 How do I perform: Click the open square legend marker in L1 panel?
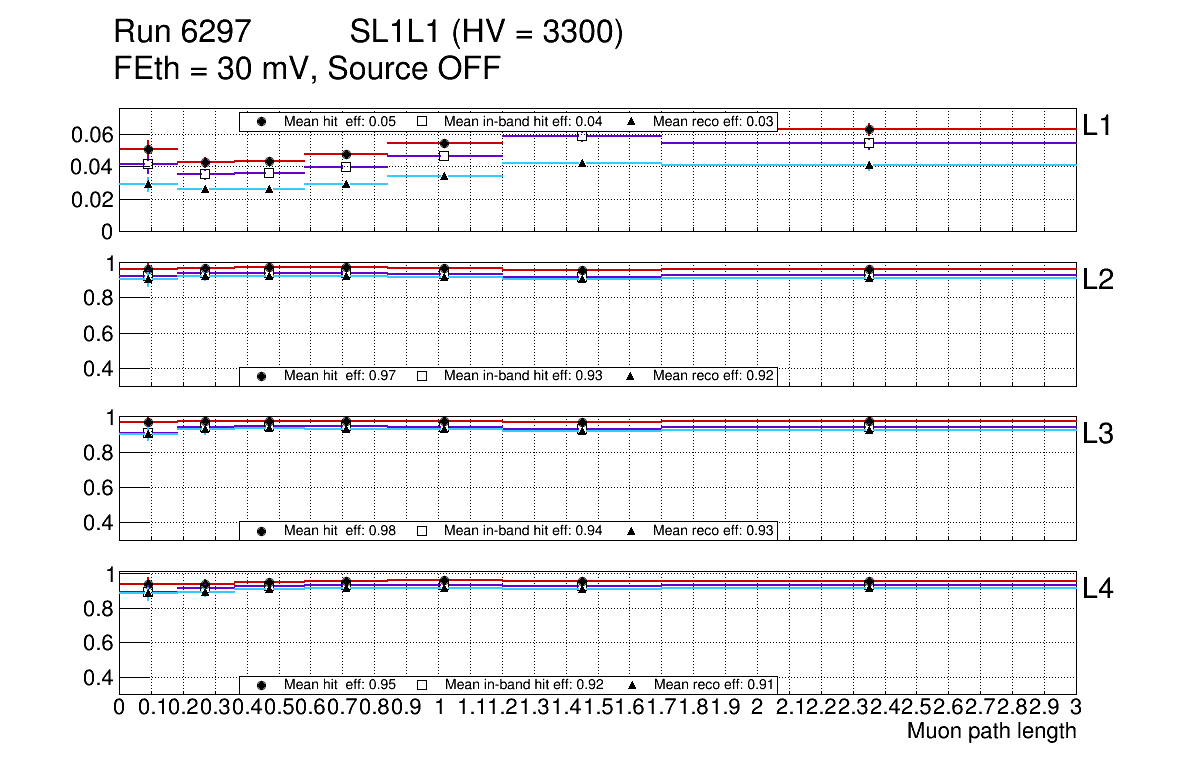point(422,121)
